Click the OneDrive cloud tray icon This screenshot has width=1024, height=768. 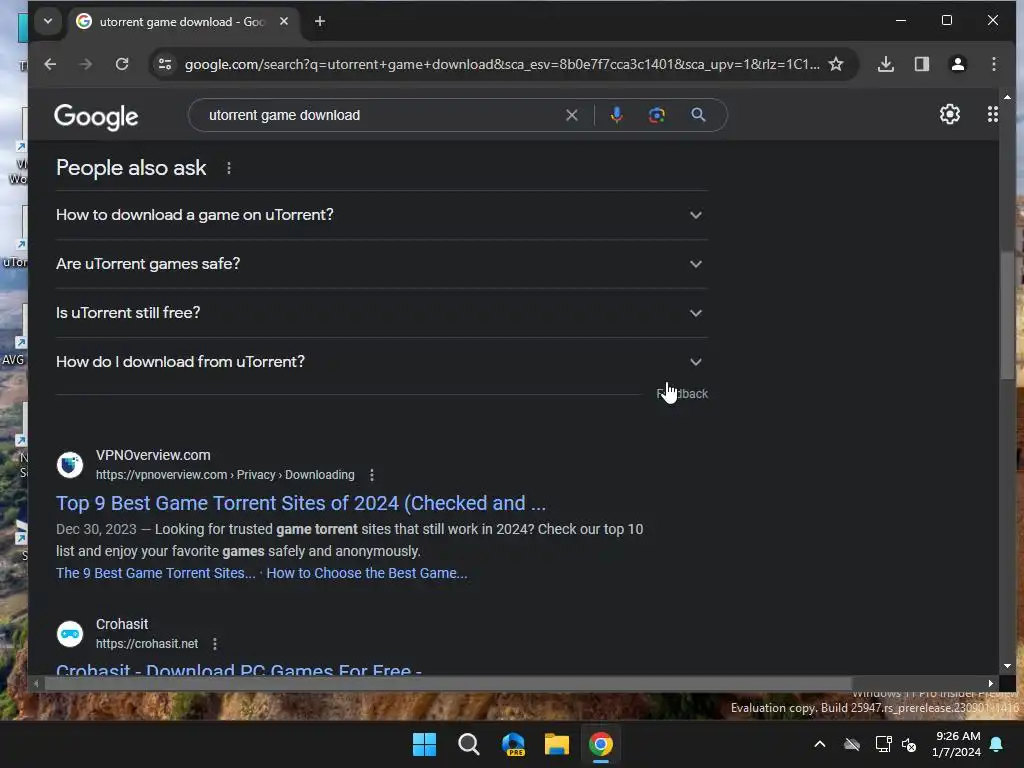(852, 744)
